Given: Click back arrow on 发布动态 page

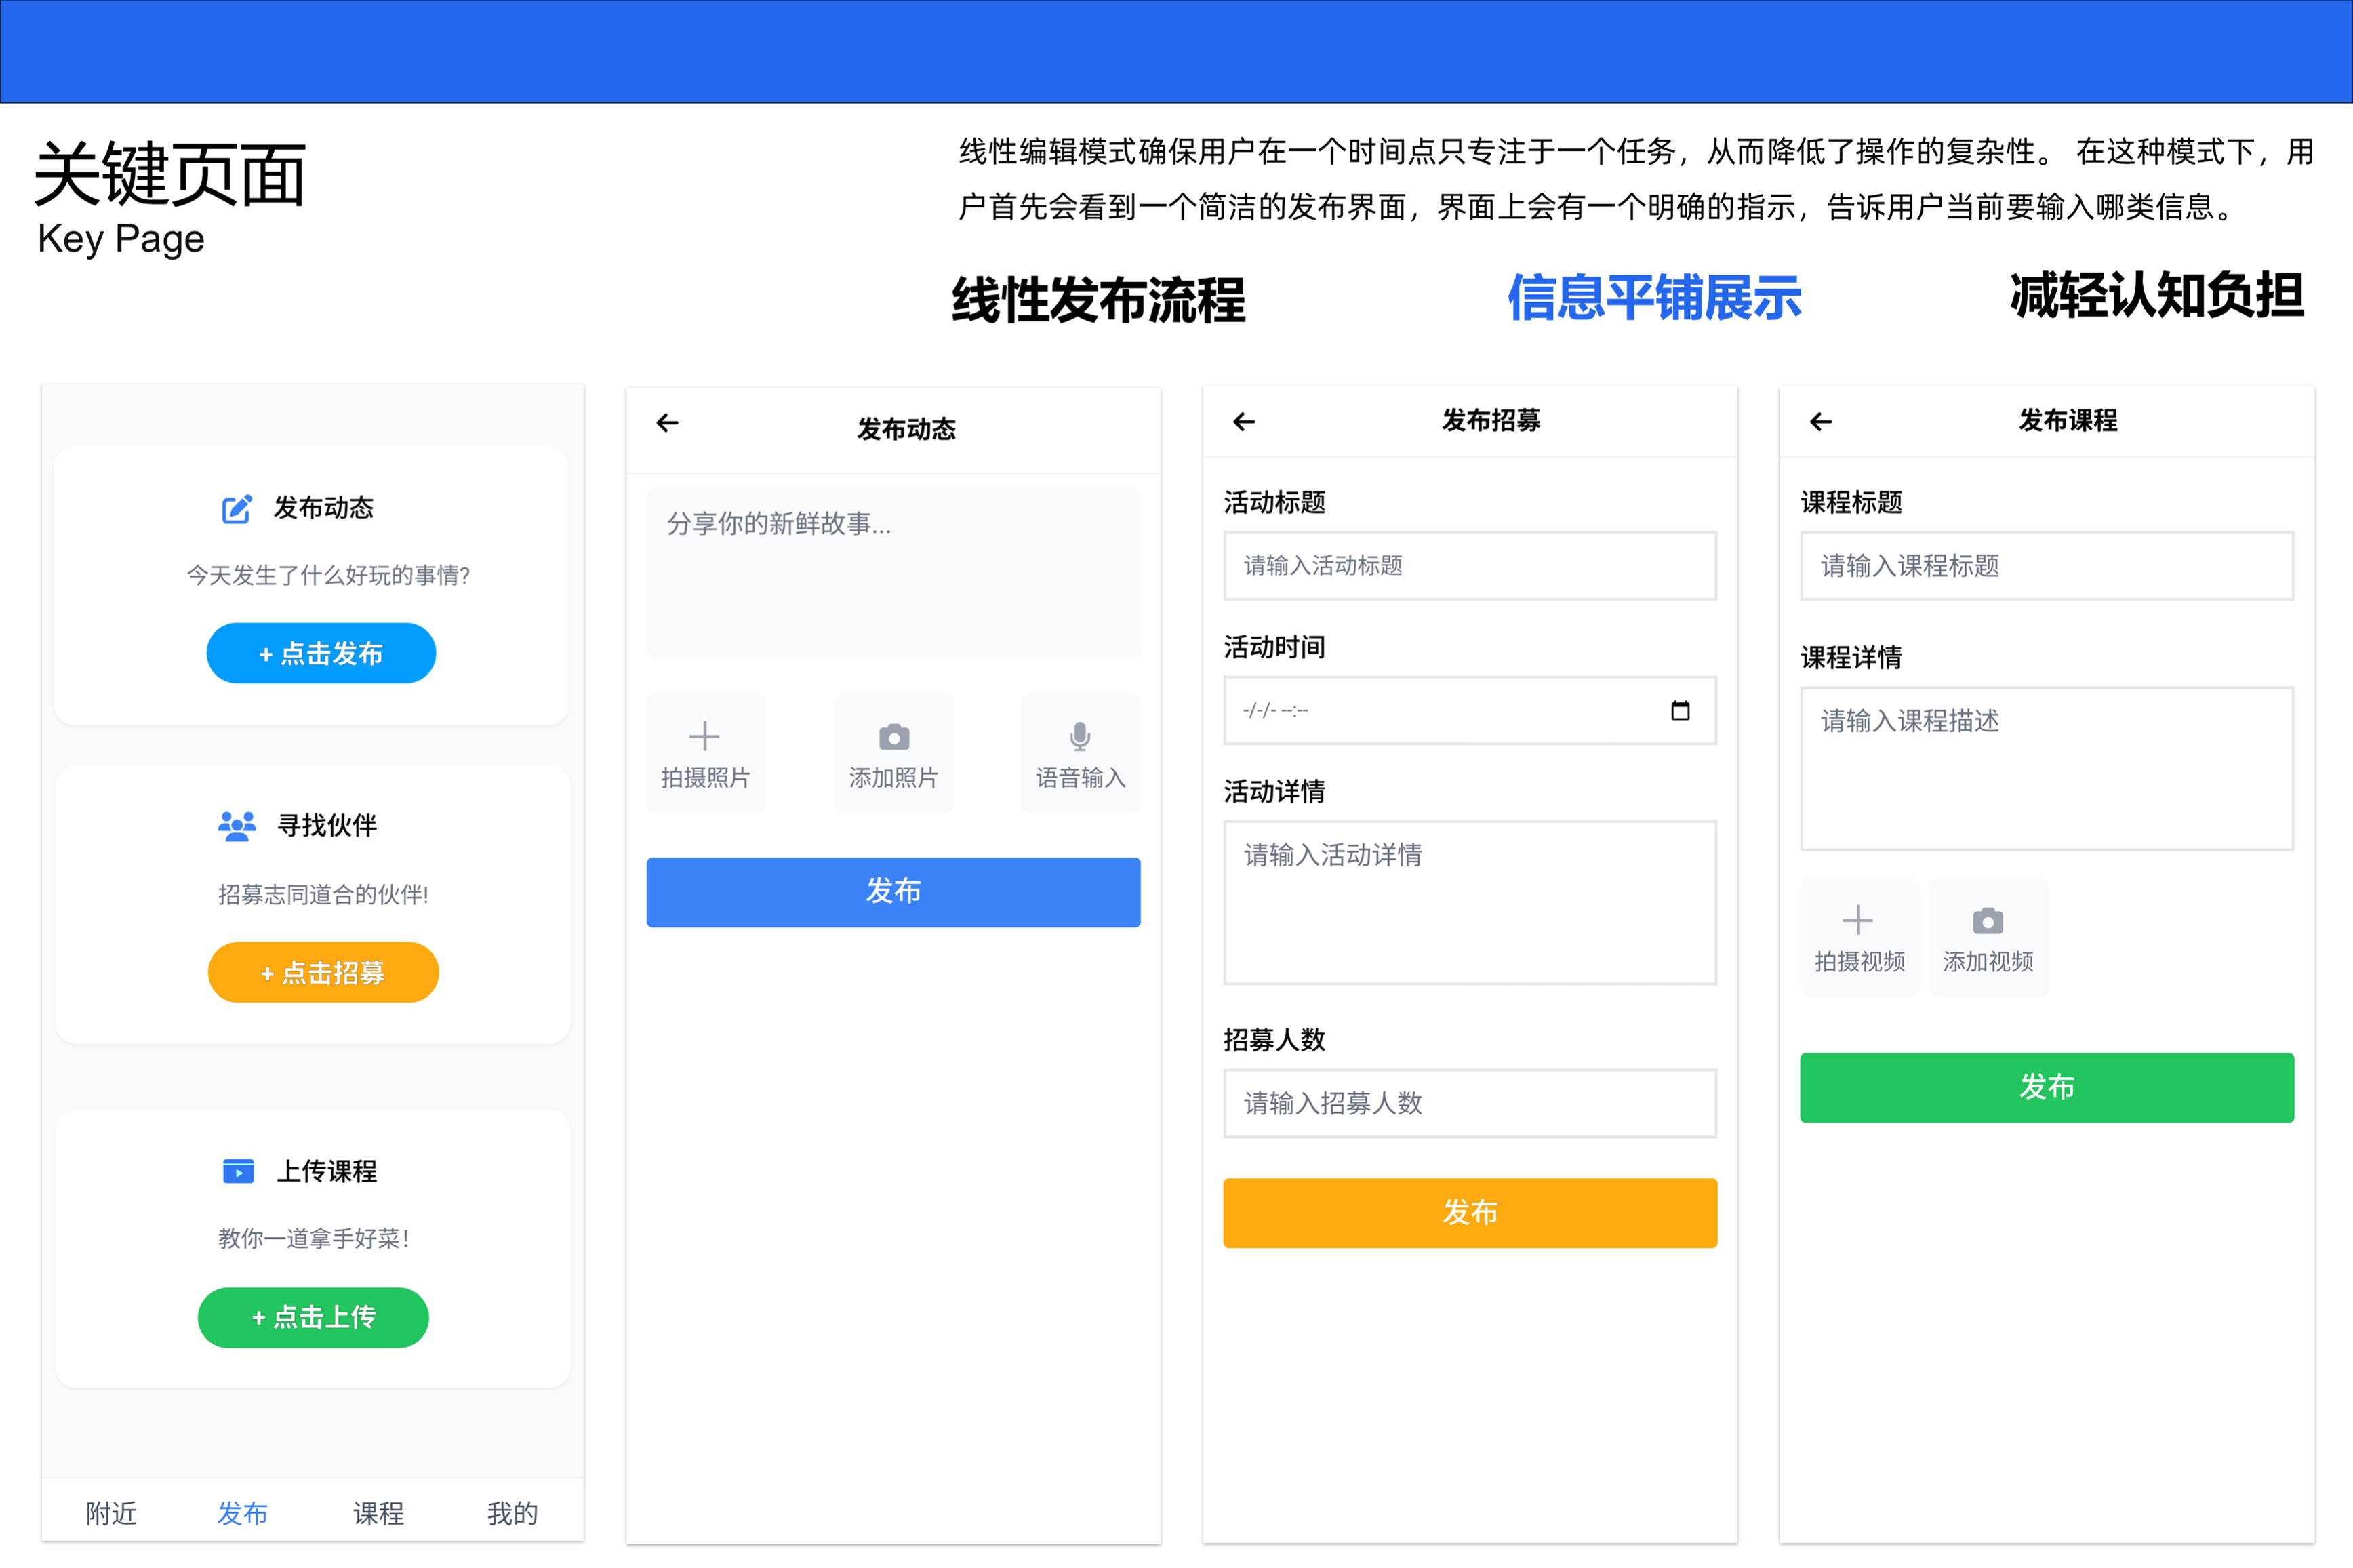Looking at the screenshot, I should pos(667,423).
